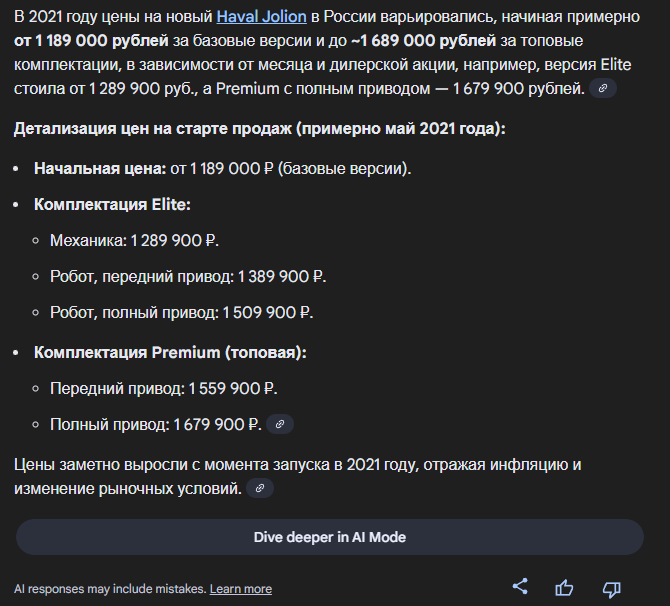Click Передний привод: 1 559 900 ₽ line
This screenshot has width=670, height=606.
pos(164,388)
